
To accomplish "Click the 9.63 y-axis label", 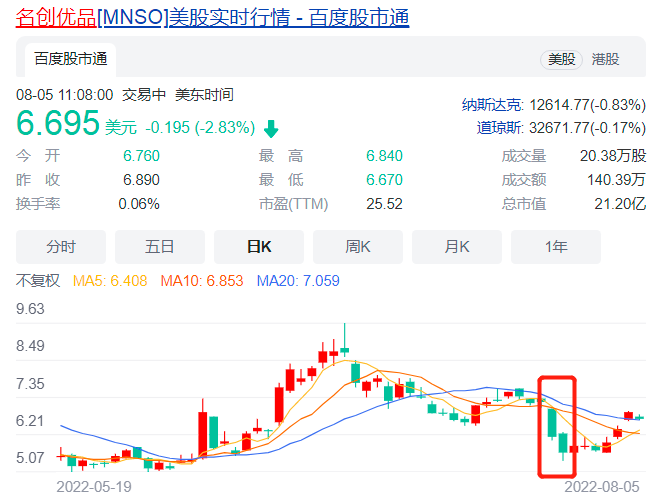I will pyautogui.click(x=30, y=309).
